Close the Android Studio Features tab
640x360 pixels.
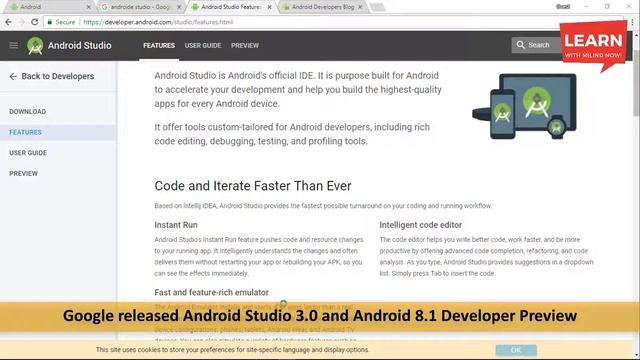(x=269, y=7)
